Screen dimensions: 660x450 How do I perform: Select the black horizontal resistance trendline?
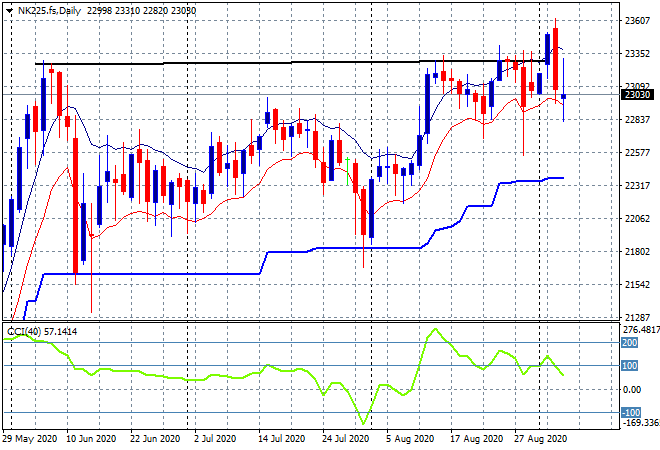[x=290, y=62]
